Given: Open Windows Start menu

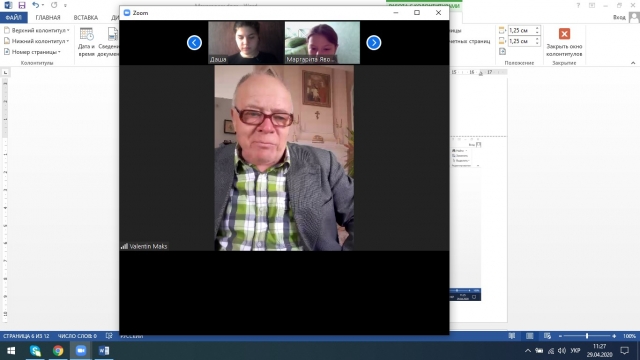Looking at the screenshot, I should pyautogui.click(x=11, y=351).
